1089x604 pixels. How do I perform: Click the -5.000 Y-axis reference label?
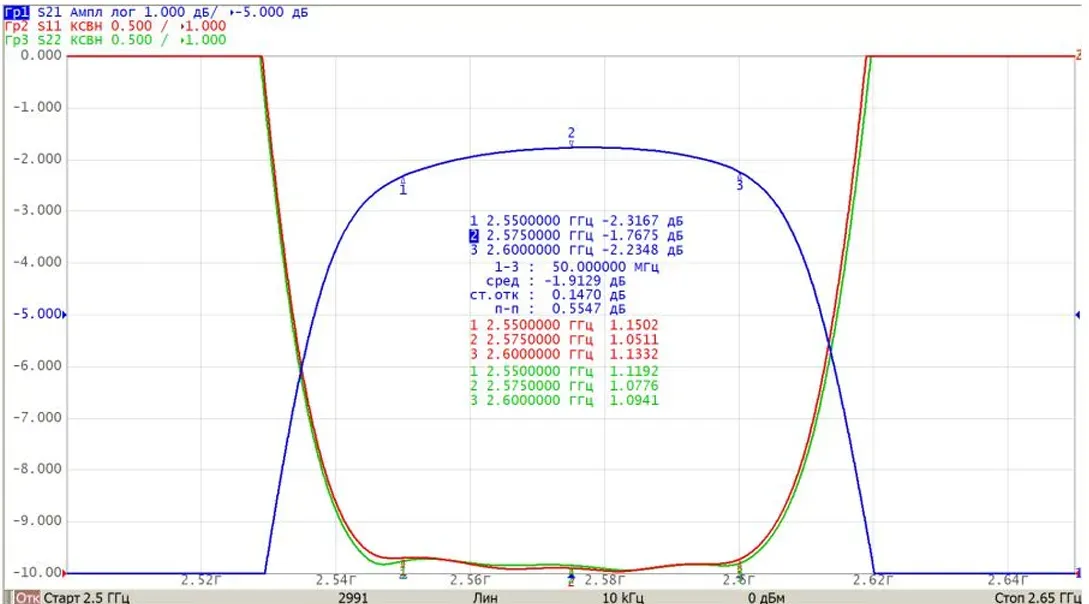[38, 314]
